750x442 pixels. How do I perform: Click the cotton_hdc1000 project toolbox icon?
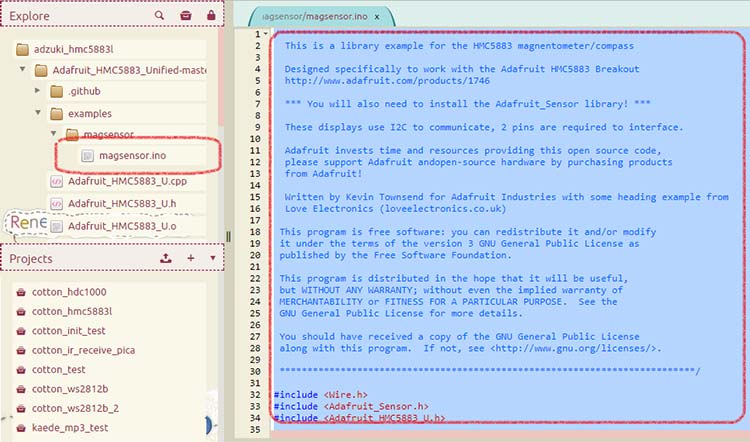[21, 292]
